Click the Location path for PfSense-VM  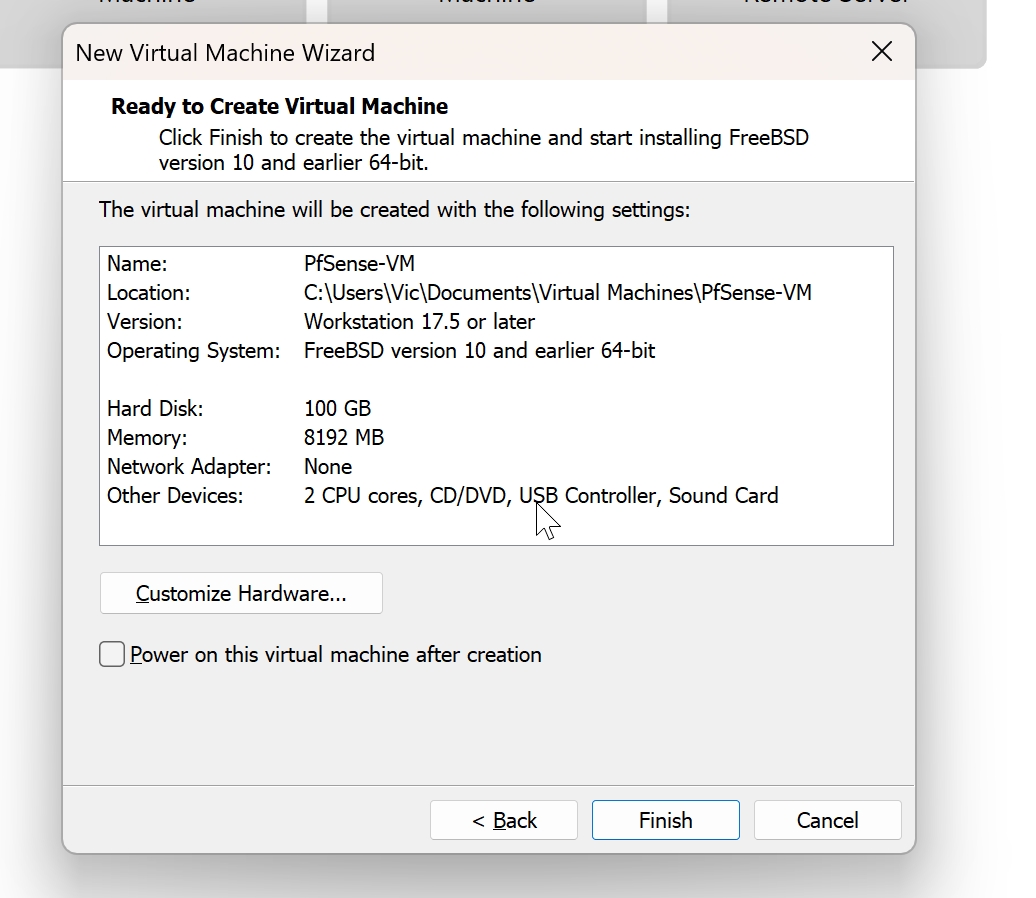tap(558, 293)
